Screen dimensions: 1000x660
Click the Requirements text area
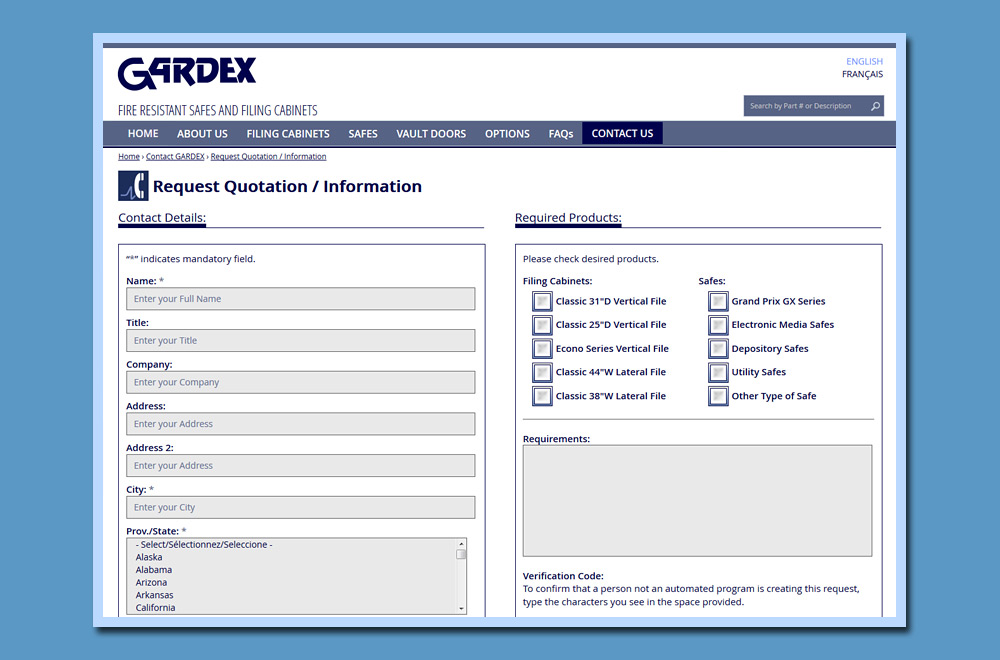click(x=697, y=501)
